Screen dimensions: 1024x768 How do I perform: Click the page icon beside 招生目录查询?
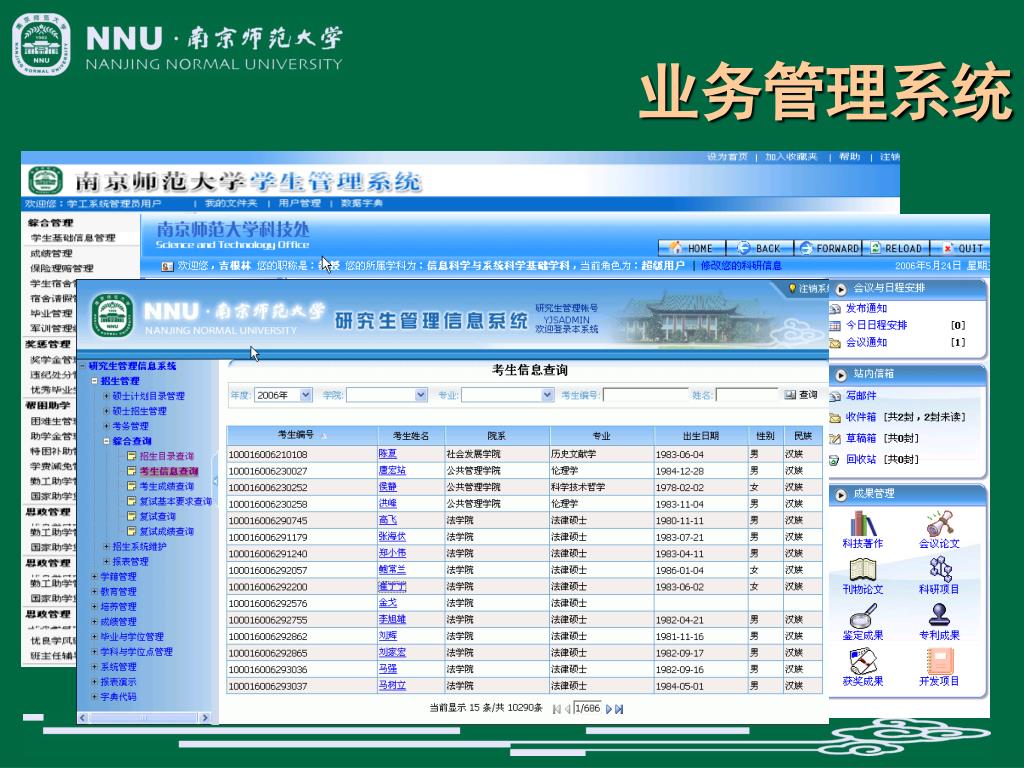click(131, 456)
